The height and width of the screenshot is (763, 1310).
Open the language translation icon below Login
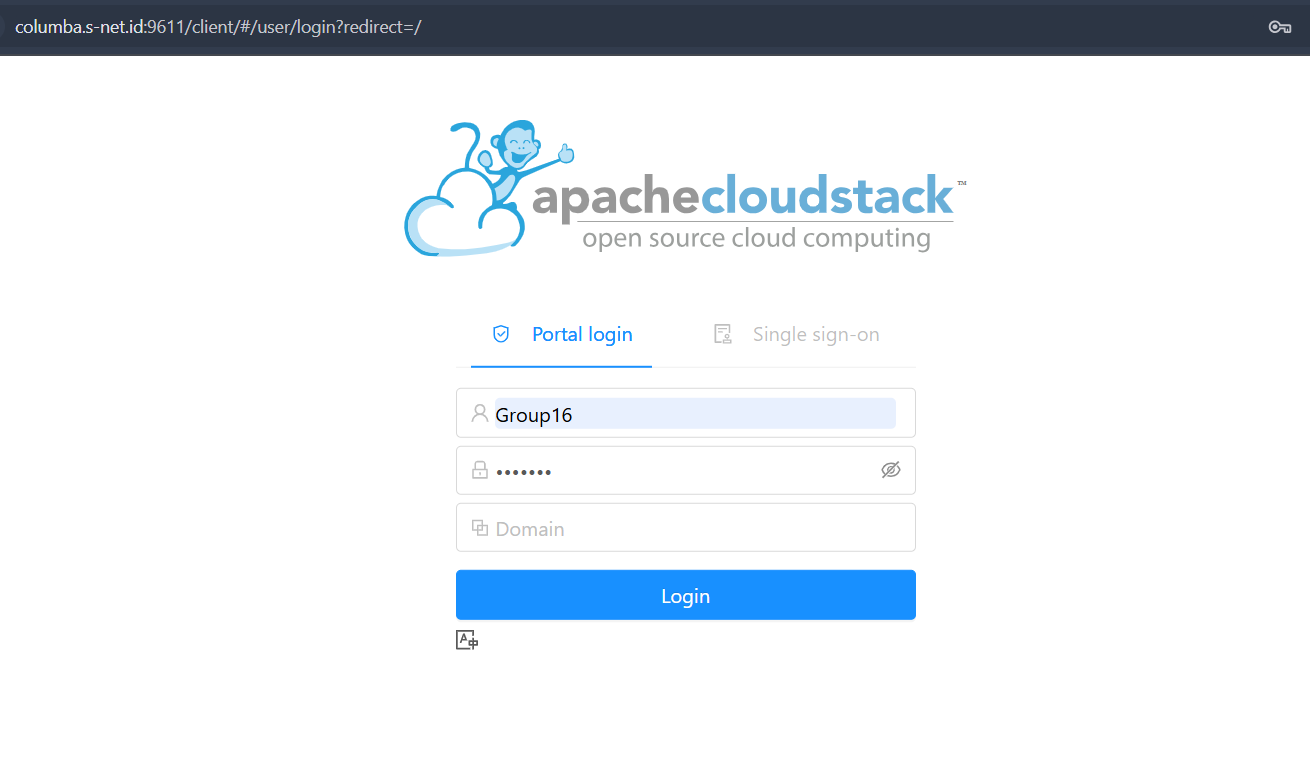(x=467, y=640)
